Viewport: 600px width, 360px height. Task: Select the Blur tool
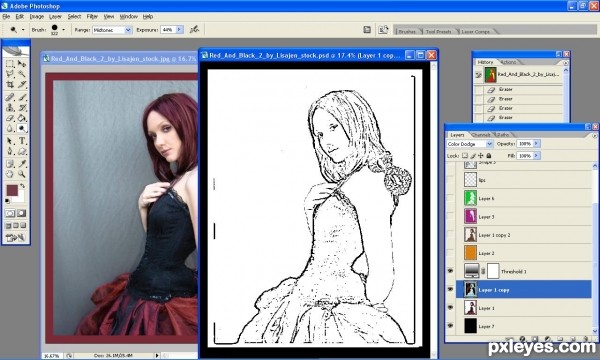(10, 129)
